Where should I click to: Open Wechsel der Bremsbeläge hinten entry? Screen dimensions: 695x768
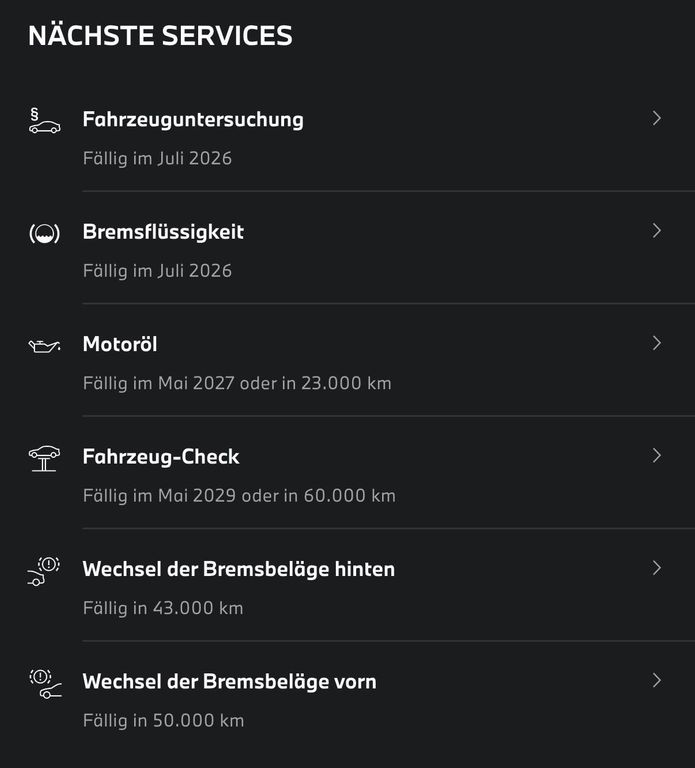(238, 569)
